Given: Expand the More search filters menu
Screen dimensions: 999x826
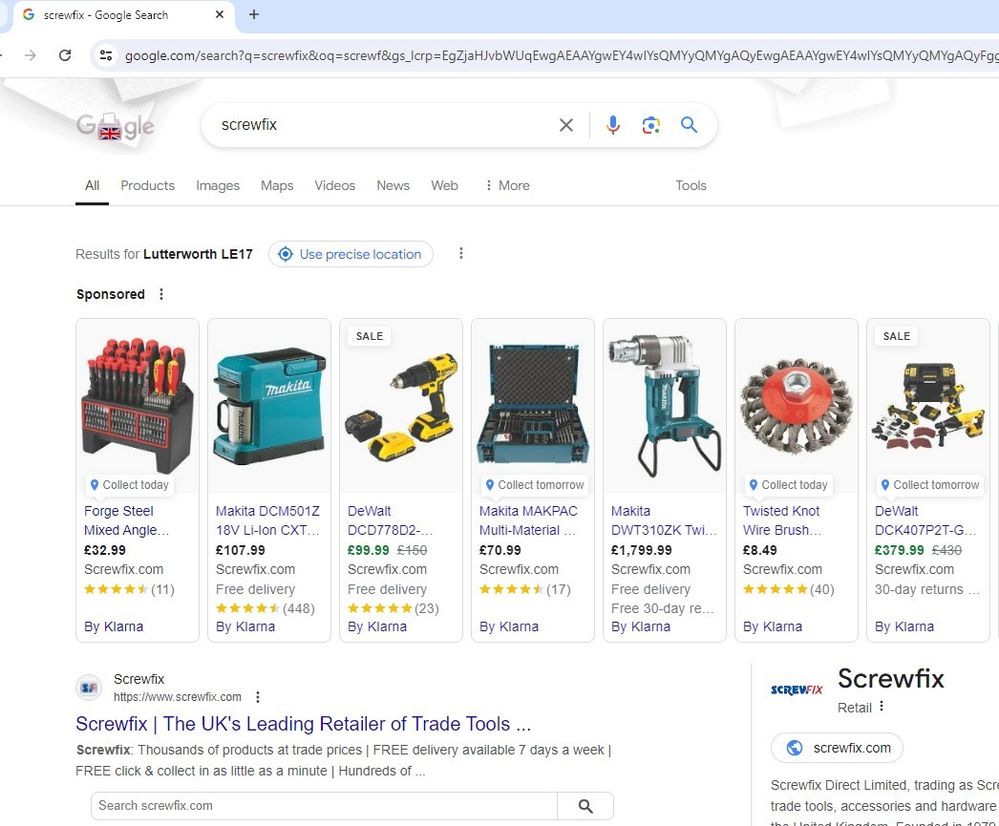Looking at the screenshot, I should [x=506, y=185].
